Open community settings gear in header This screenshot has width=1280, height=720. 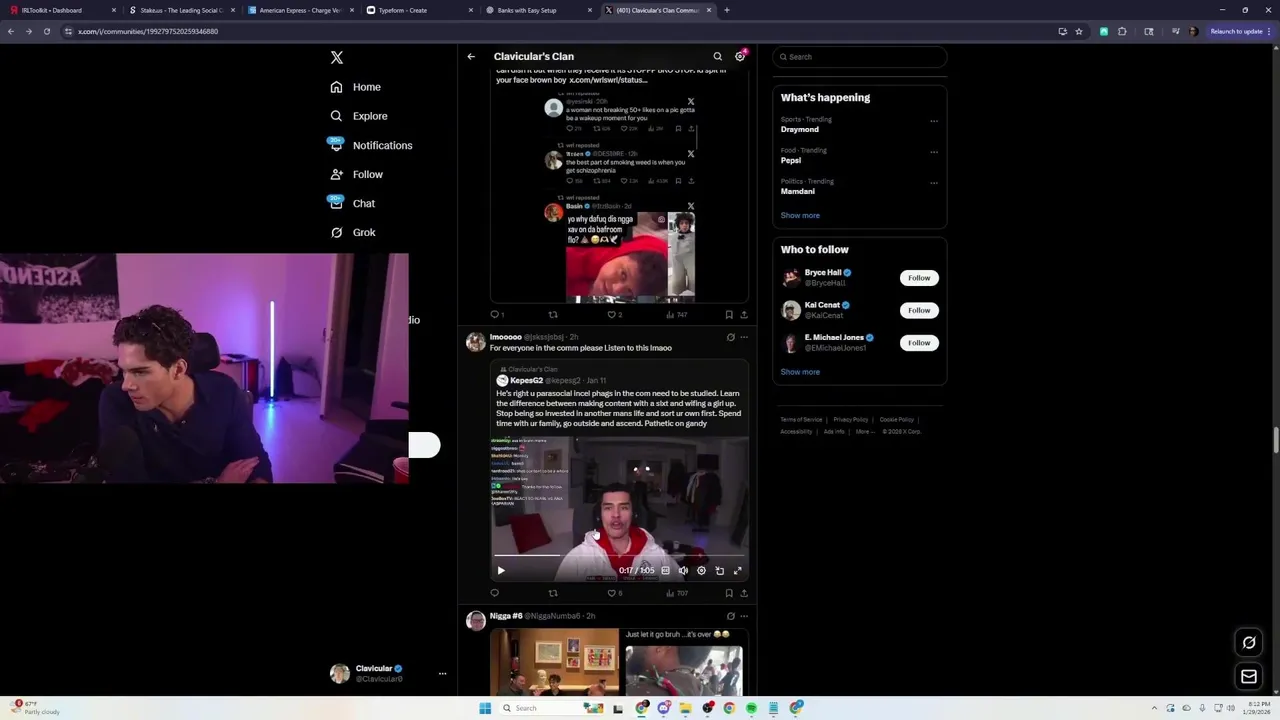pos(740,56)
